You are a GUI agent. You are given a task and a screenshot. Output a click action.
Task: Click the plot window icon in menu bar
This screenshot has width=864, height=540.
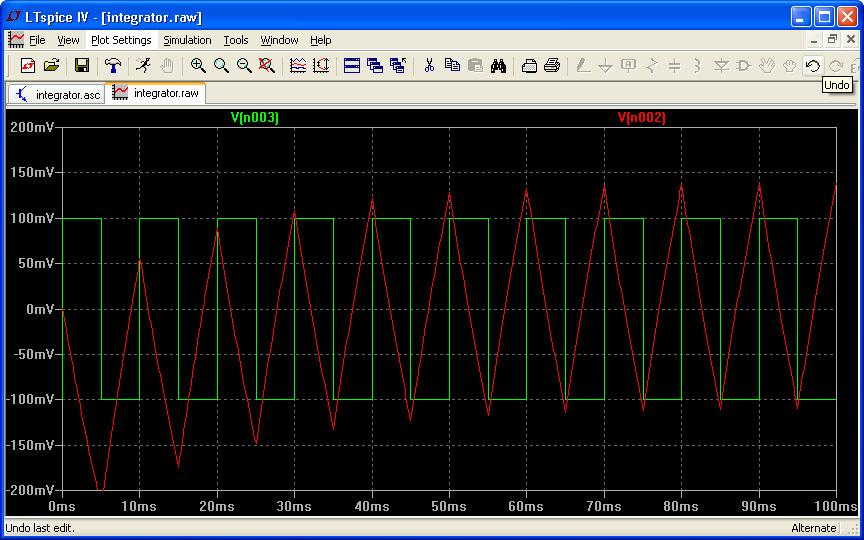[x=15, y=40]
